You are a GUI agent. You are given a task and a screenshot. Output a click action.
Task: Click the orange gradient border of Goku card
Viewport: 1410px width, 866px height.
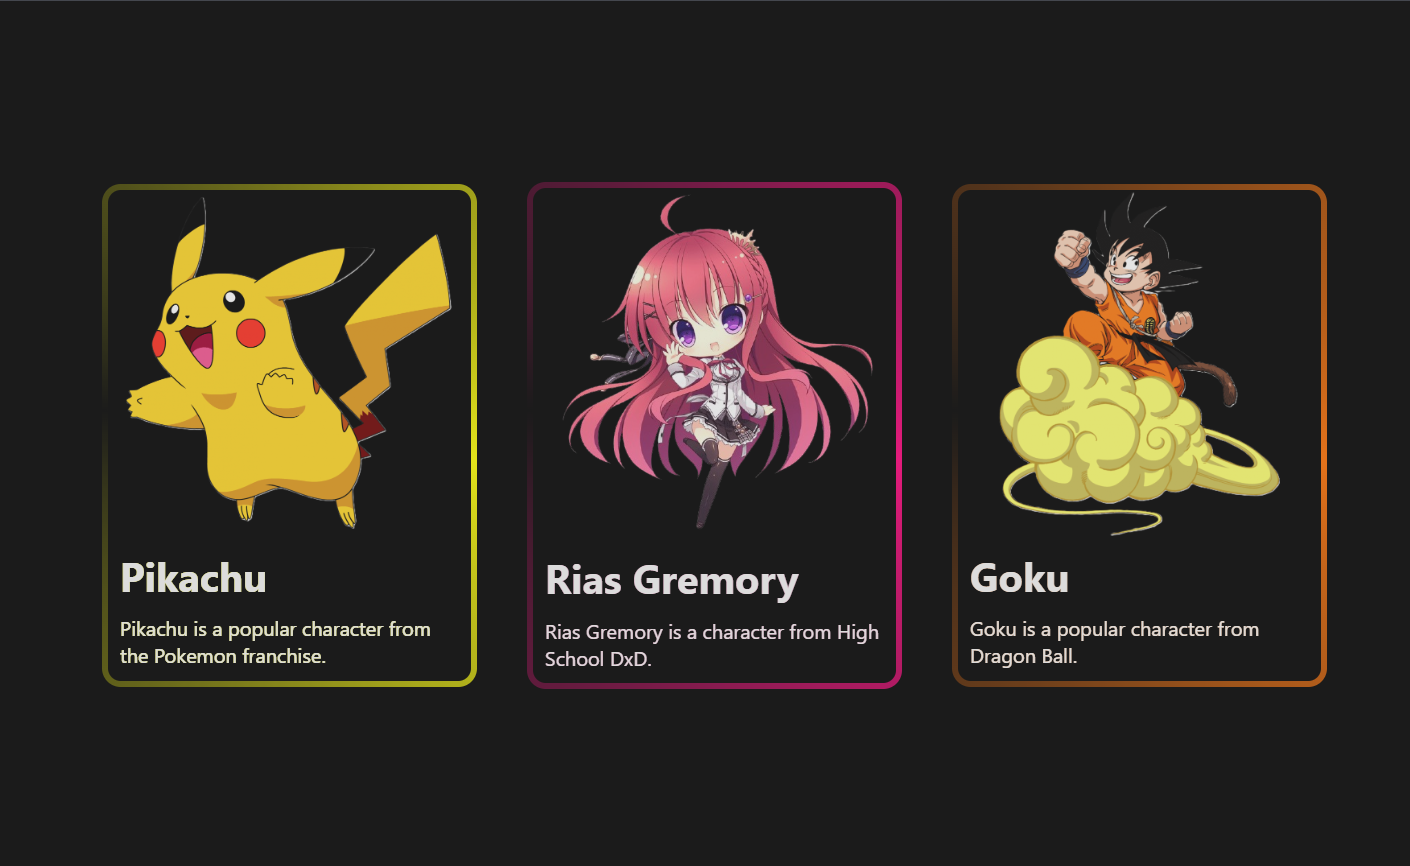[1323, 435]
